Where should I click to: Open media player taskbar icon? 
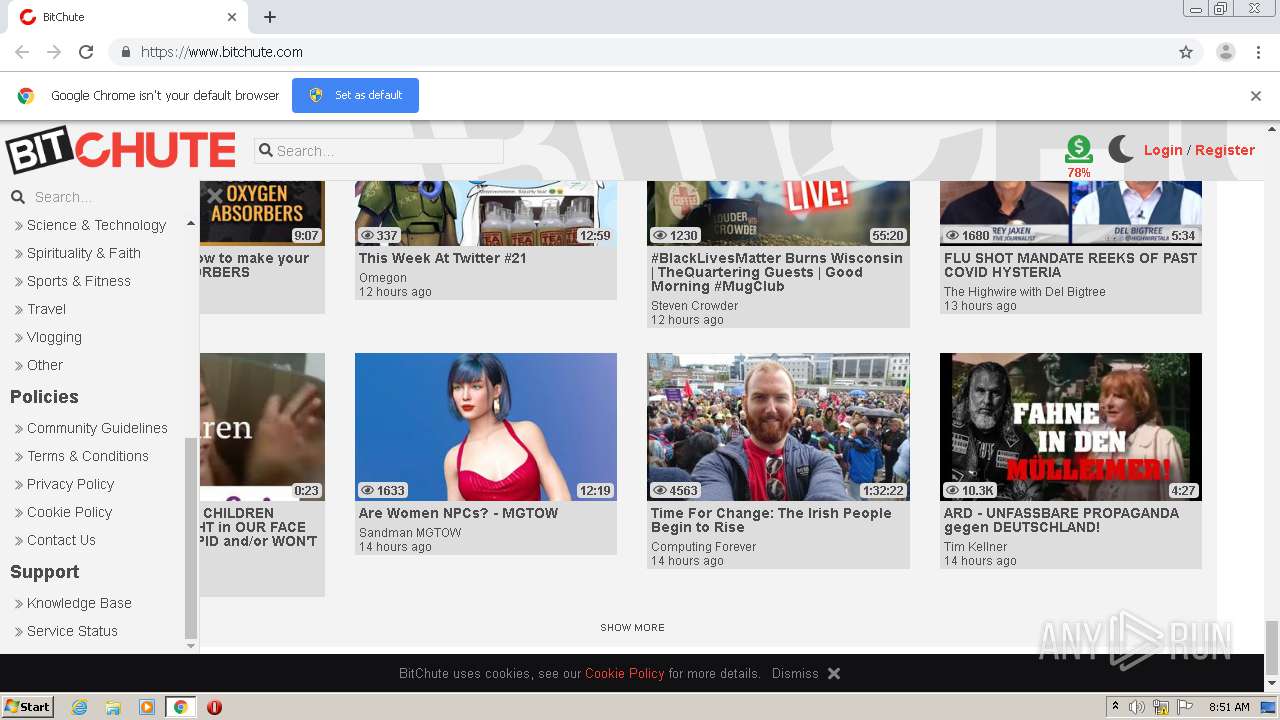[x=147, y=707]
